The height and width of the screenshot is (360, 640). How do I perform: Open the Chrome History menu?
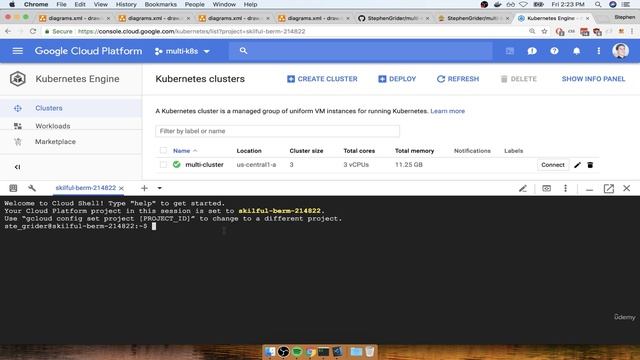coord(126,4)
